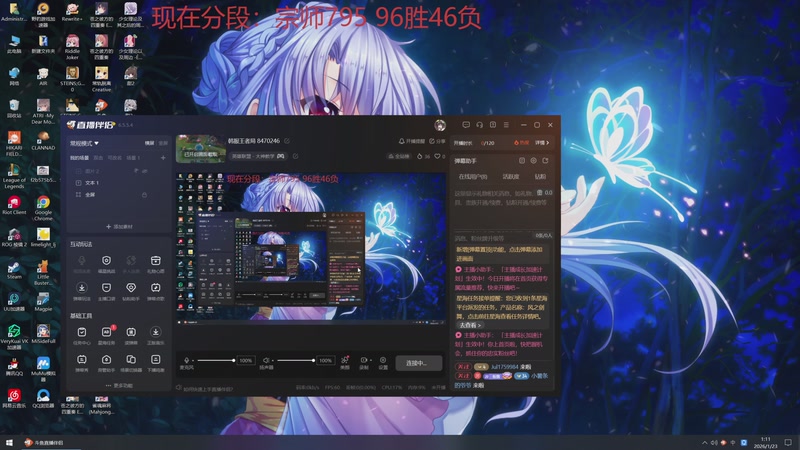Toggle visibility of the 图片2 source
Screen dimensions: 800x450
pos(144,171)
